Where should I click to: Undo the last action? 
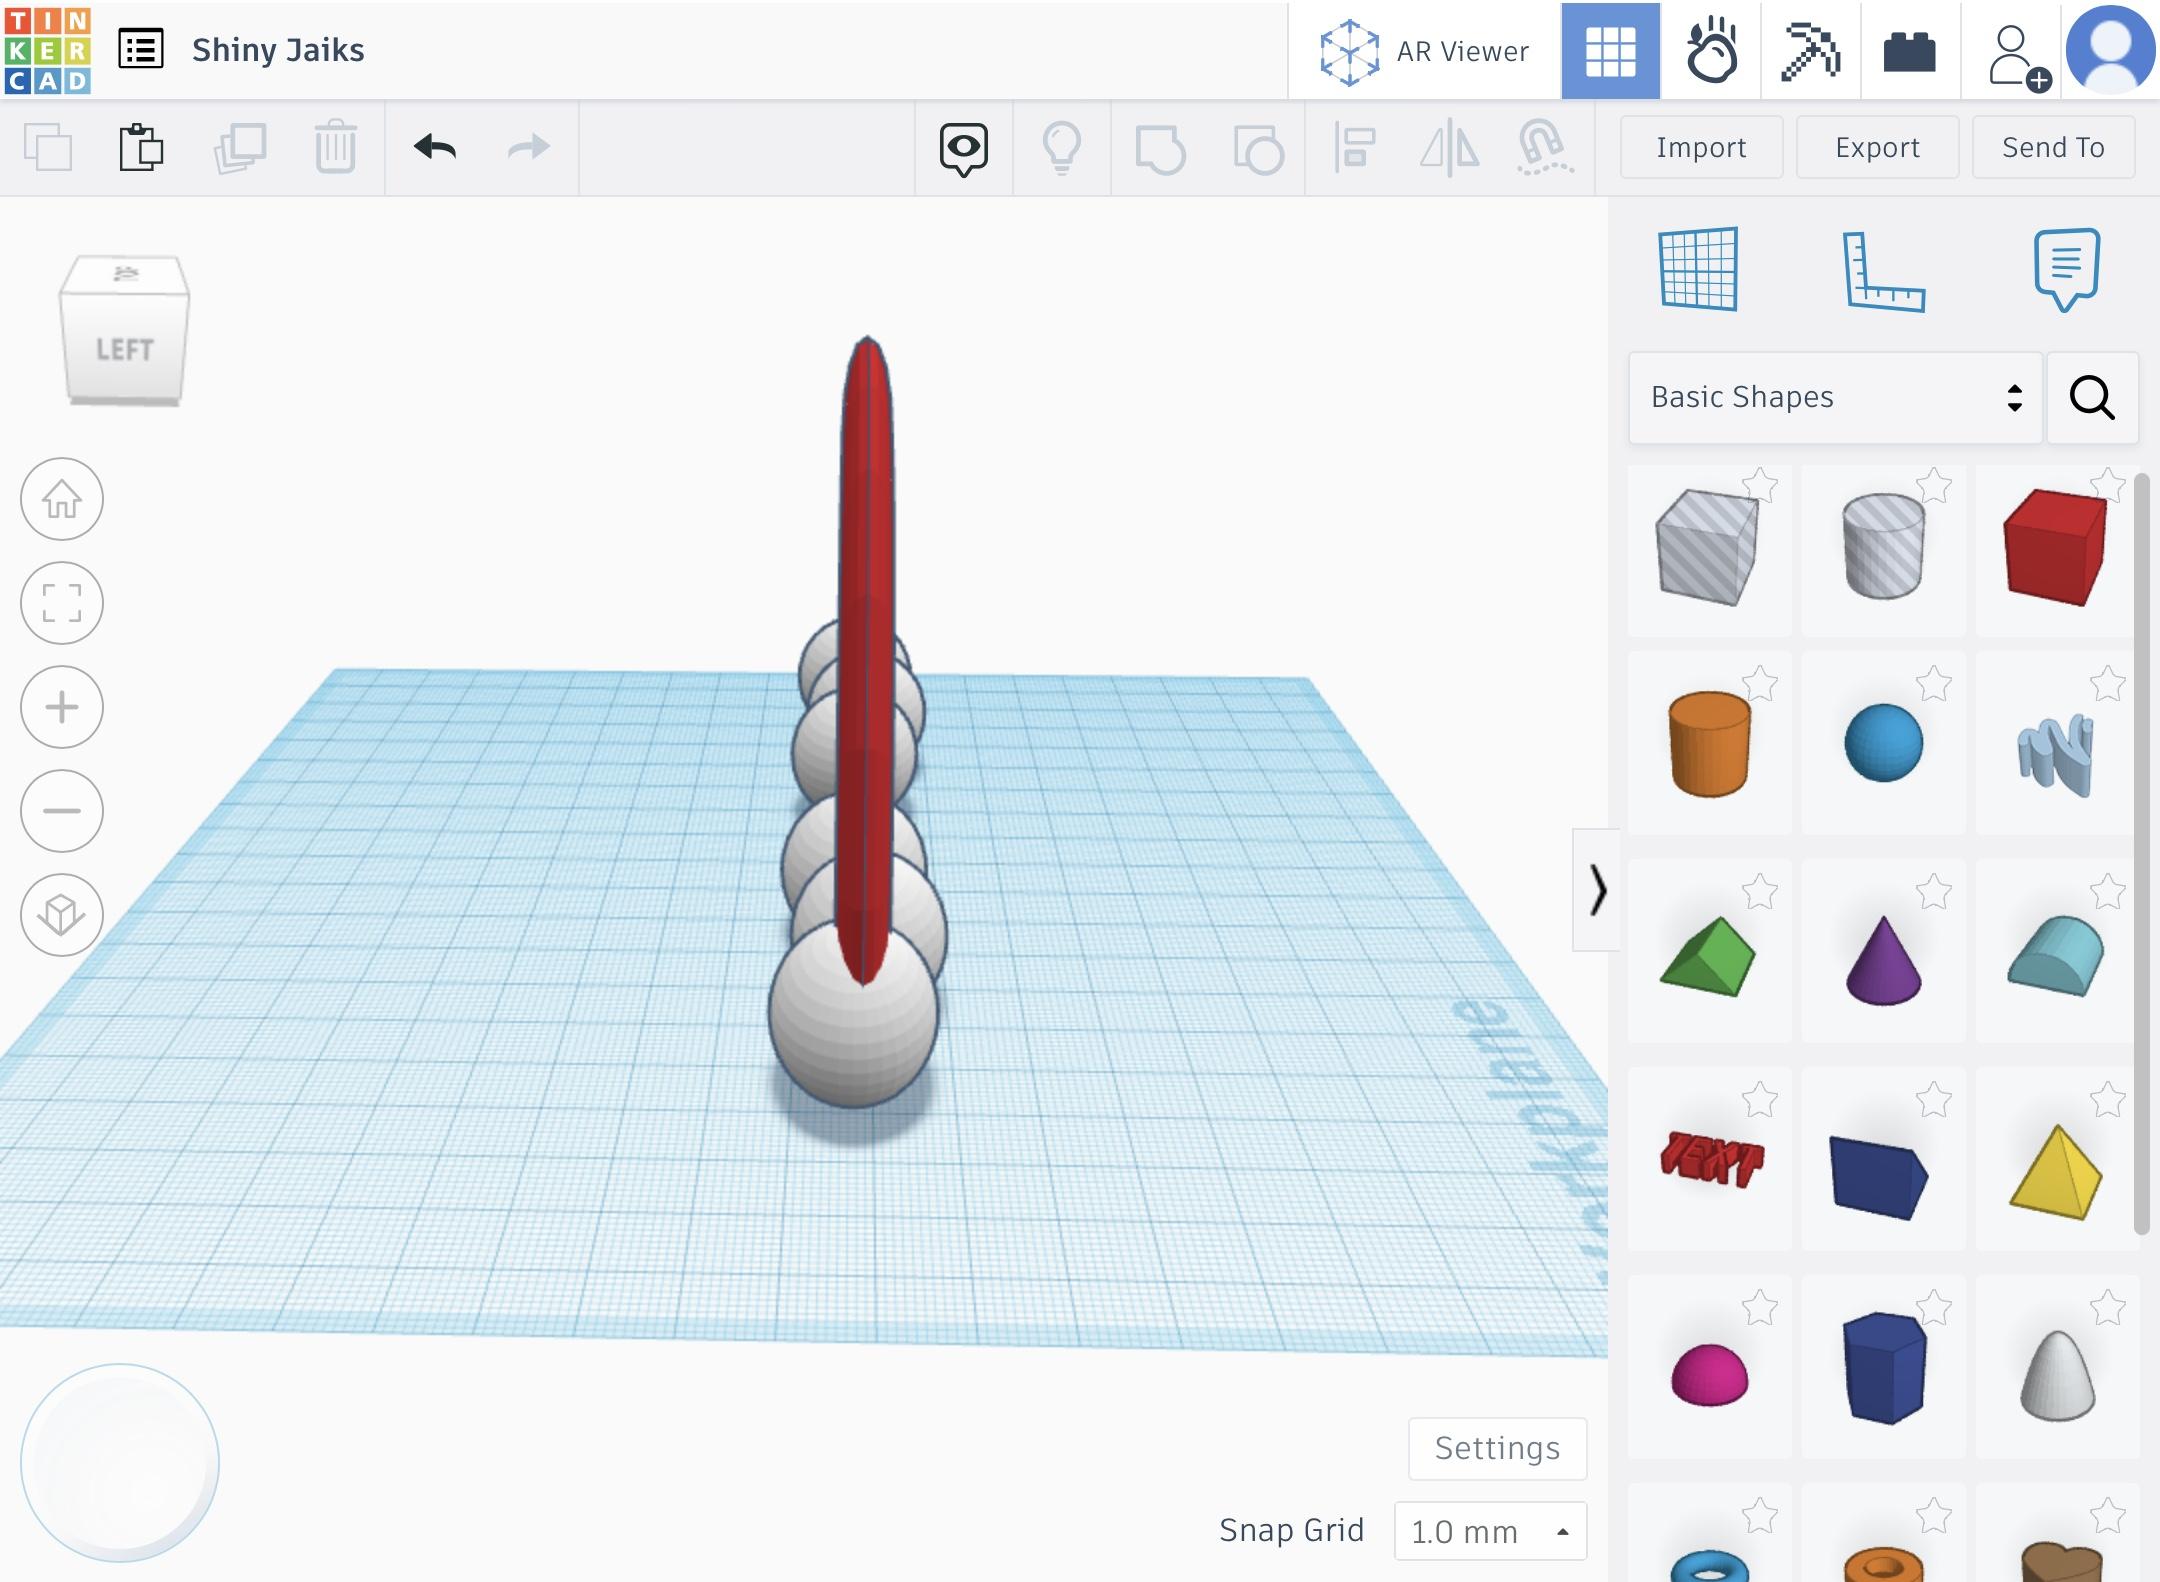435,148
